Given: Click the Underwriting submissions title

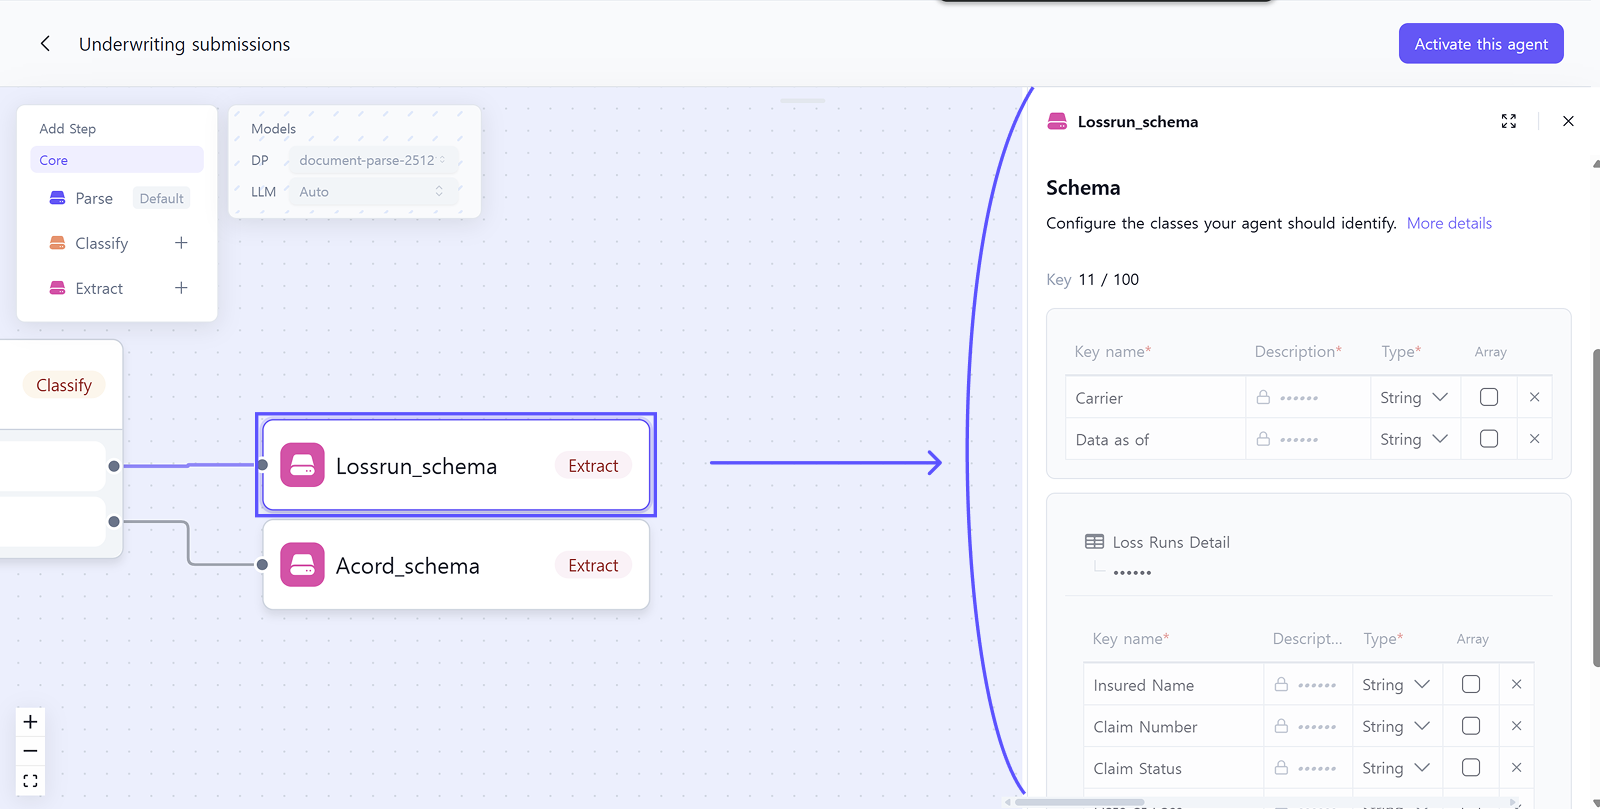Looking at the screenshot, I should tap(184, 44).
